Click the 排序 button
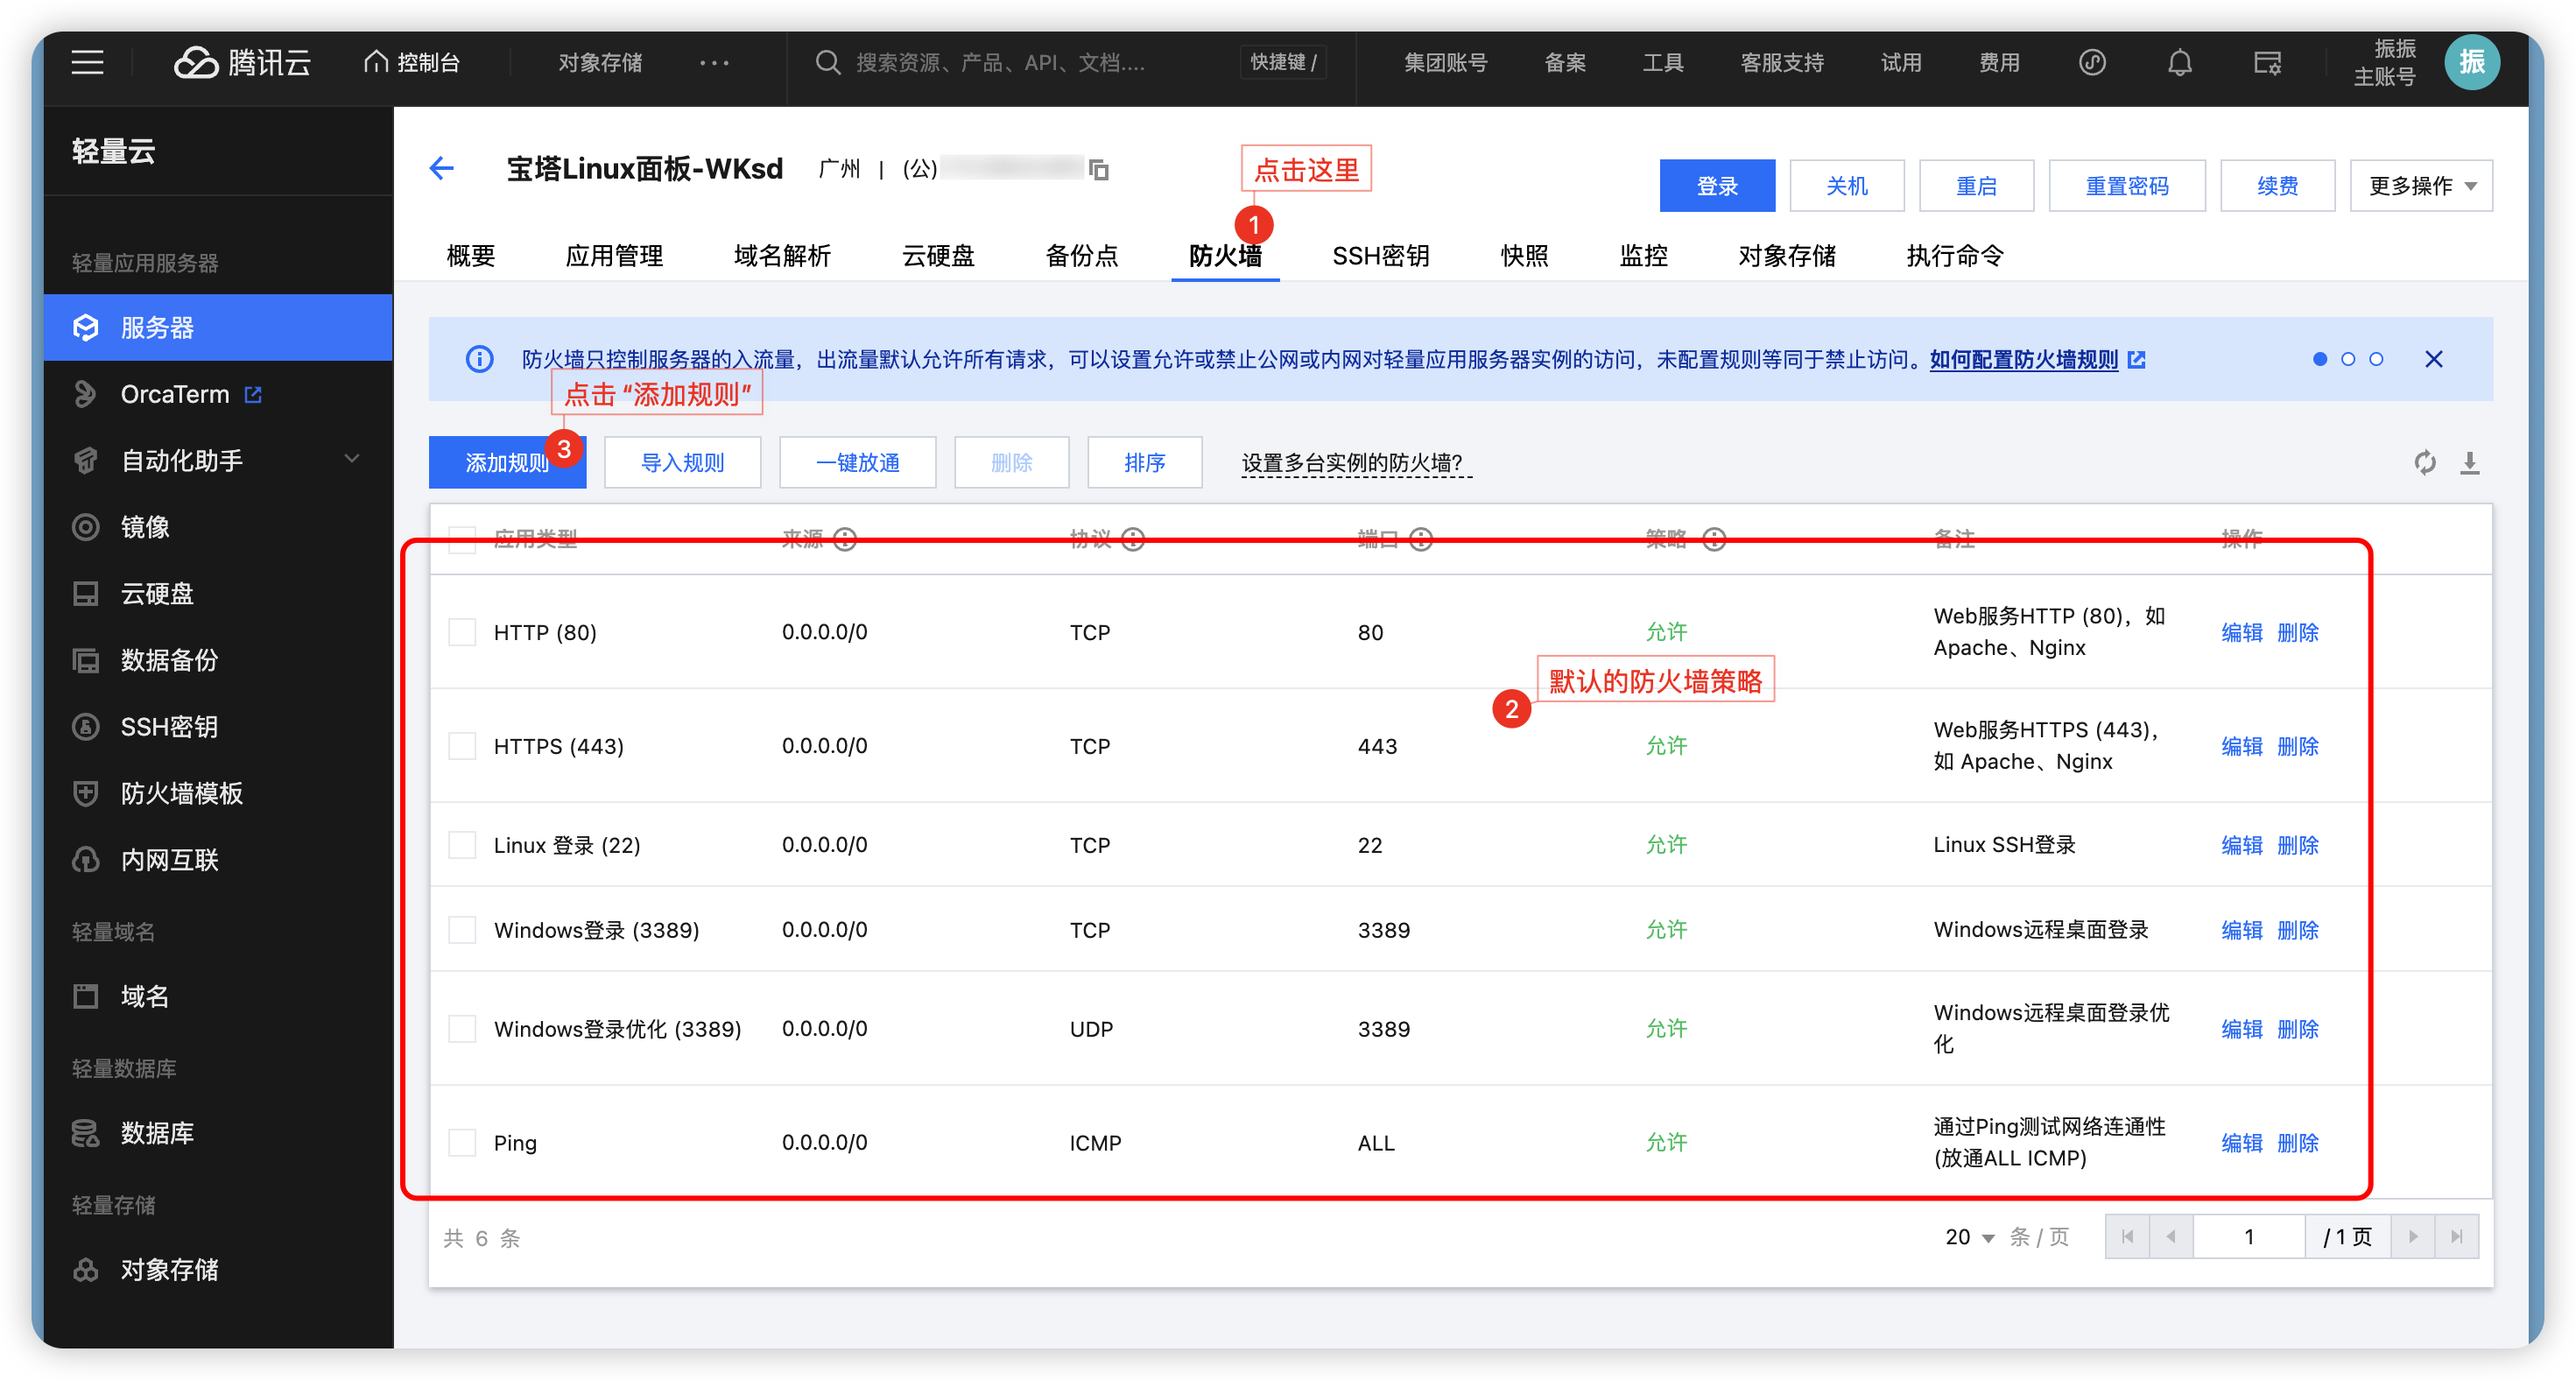The width and height of the screenshot is (2576, 1380). (1144, 462)
